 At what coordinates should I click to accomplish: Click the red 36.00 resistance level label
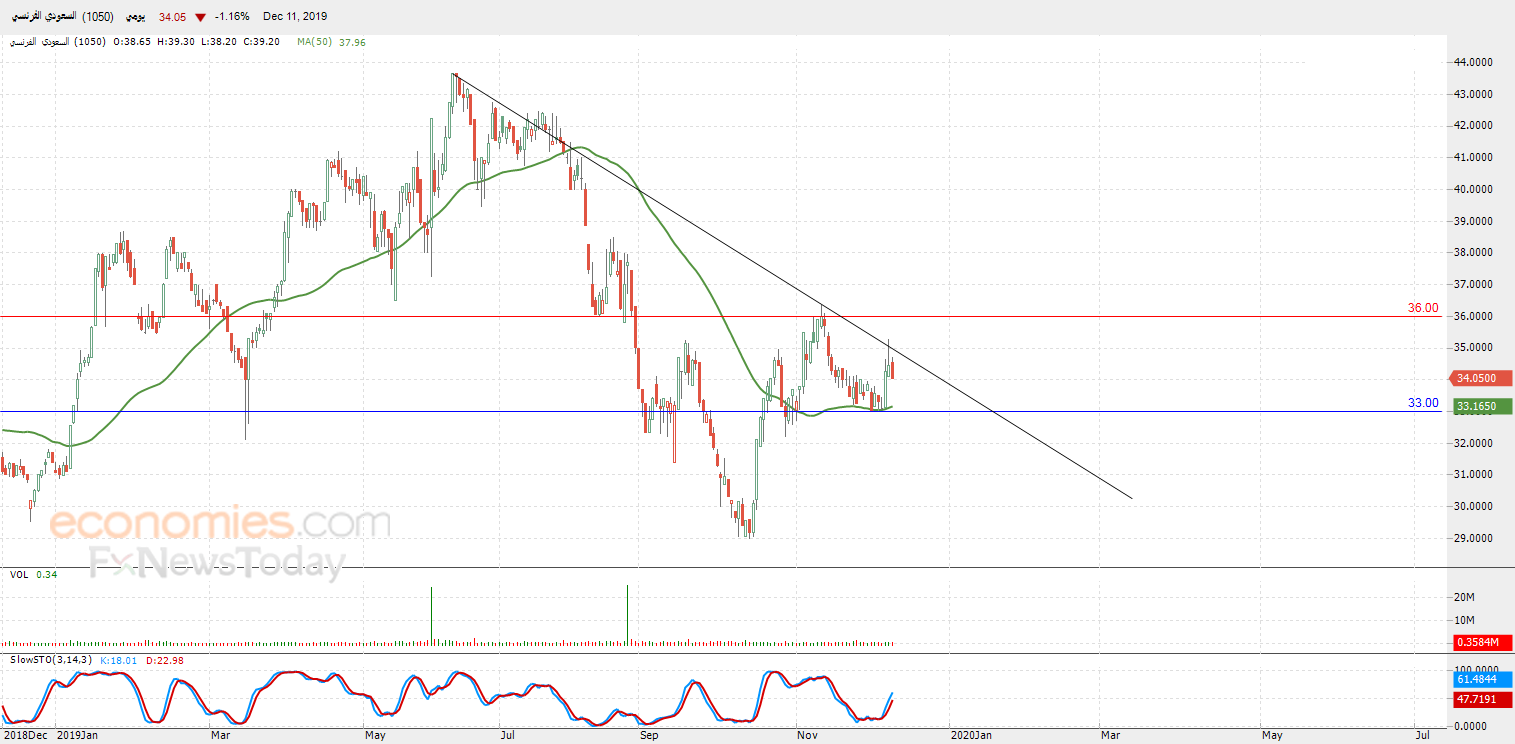(x=1423, y=308)
